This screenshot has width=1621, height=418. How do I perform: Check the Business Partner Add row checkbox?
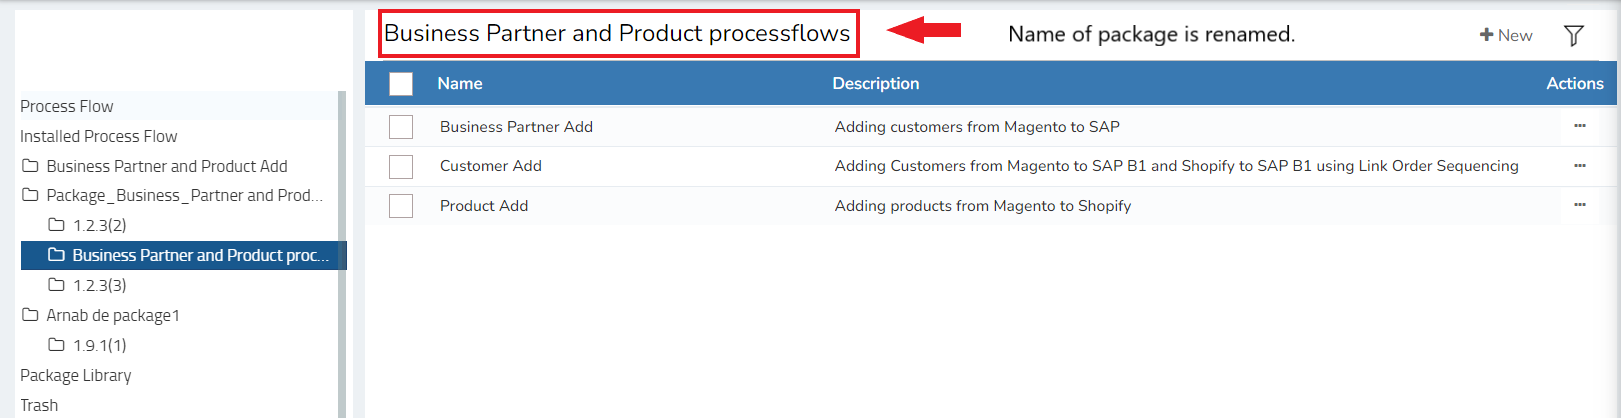pyautogui.click(x=401, y=127)
